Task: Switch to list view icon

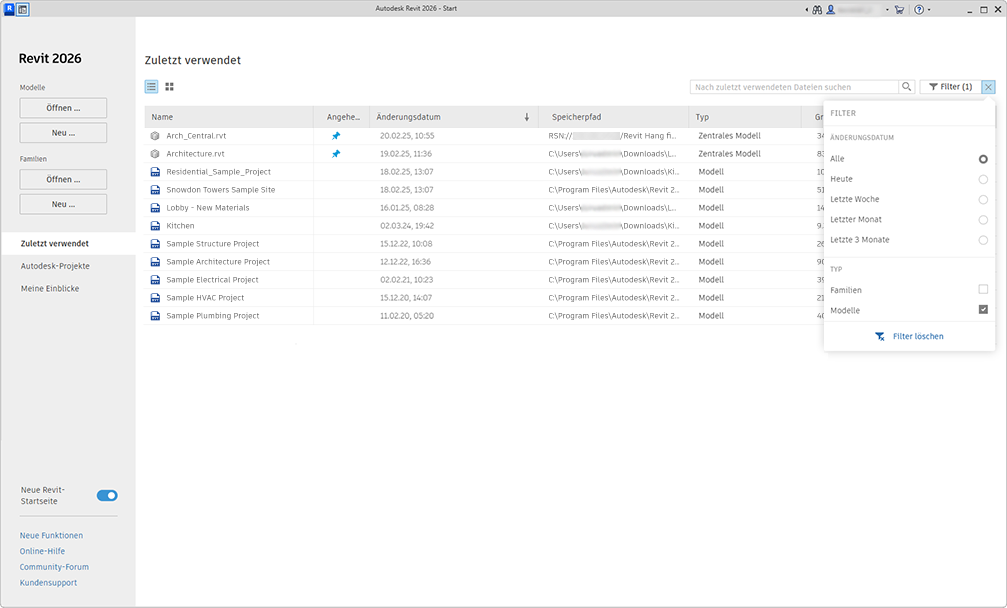Action: [x=152, y=87]
